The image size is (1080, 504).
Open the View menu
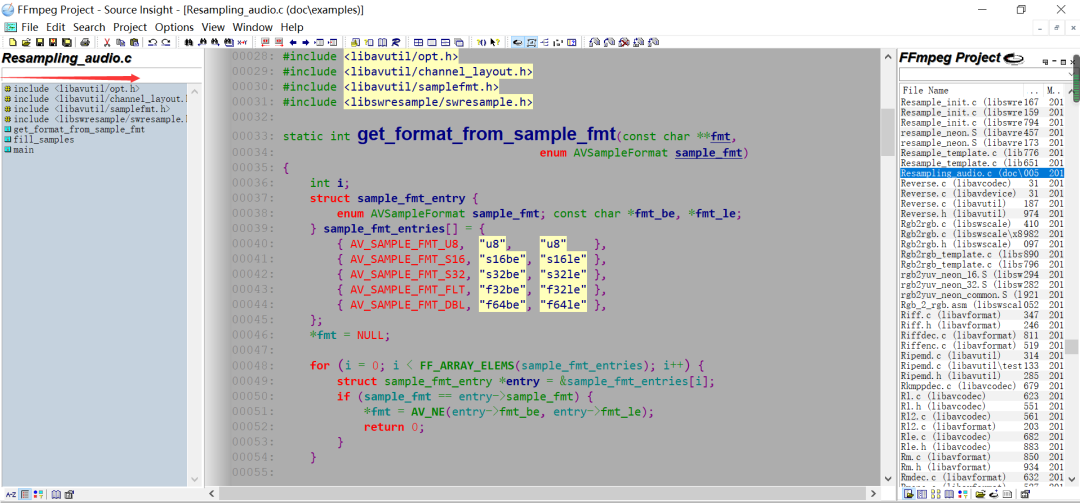(x=214, y=28)
